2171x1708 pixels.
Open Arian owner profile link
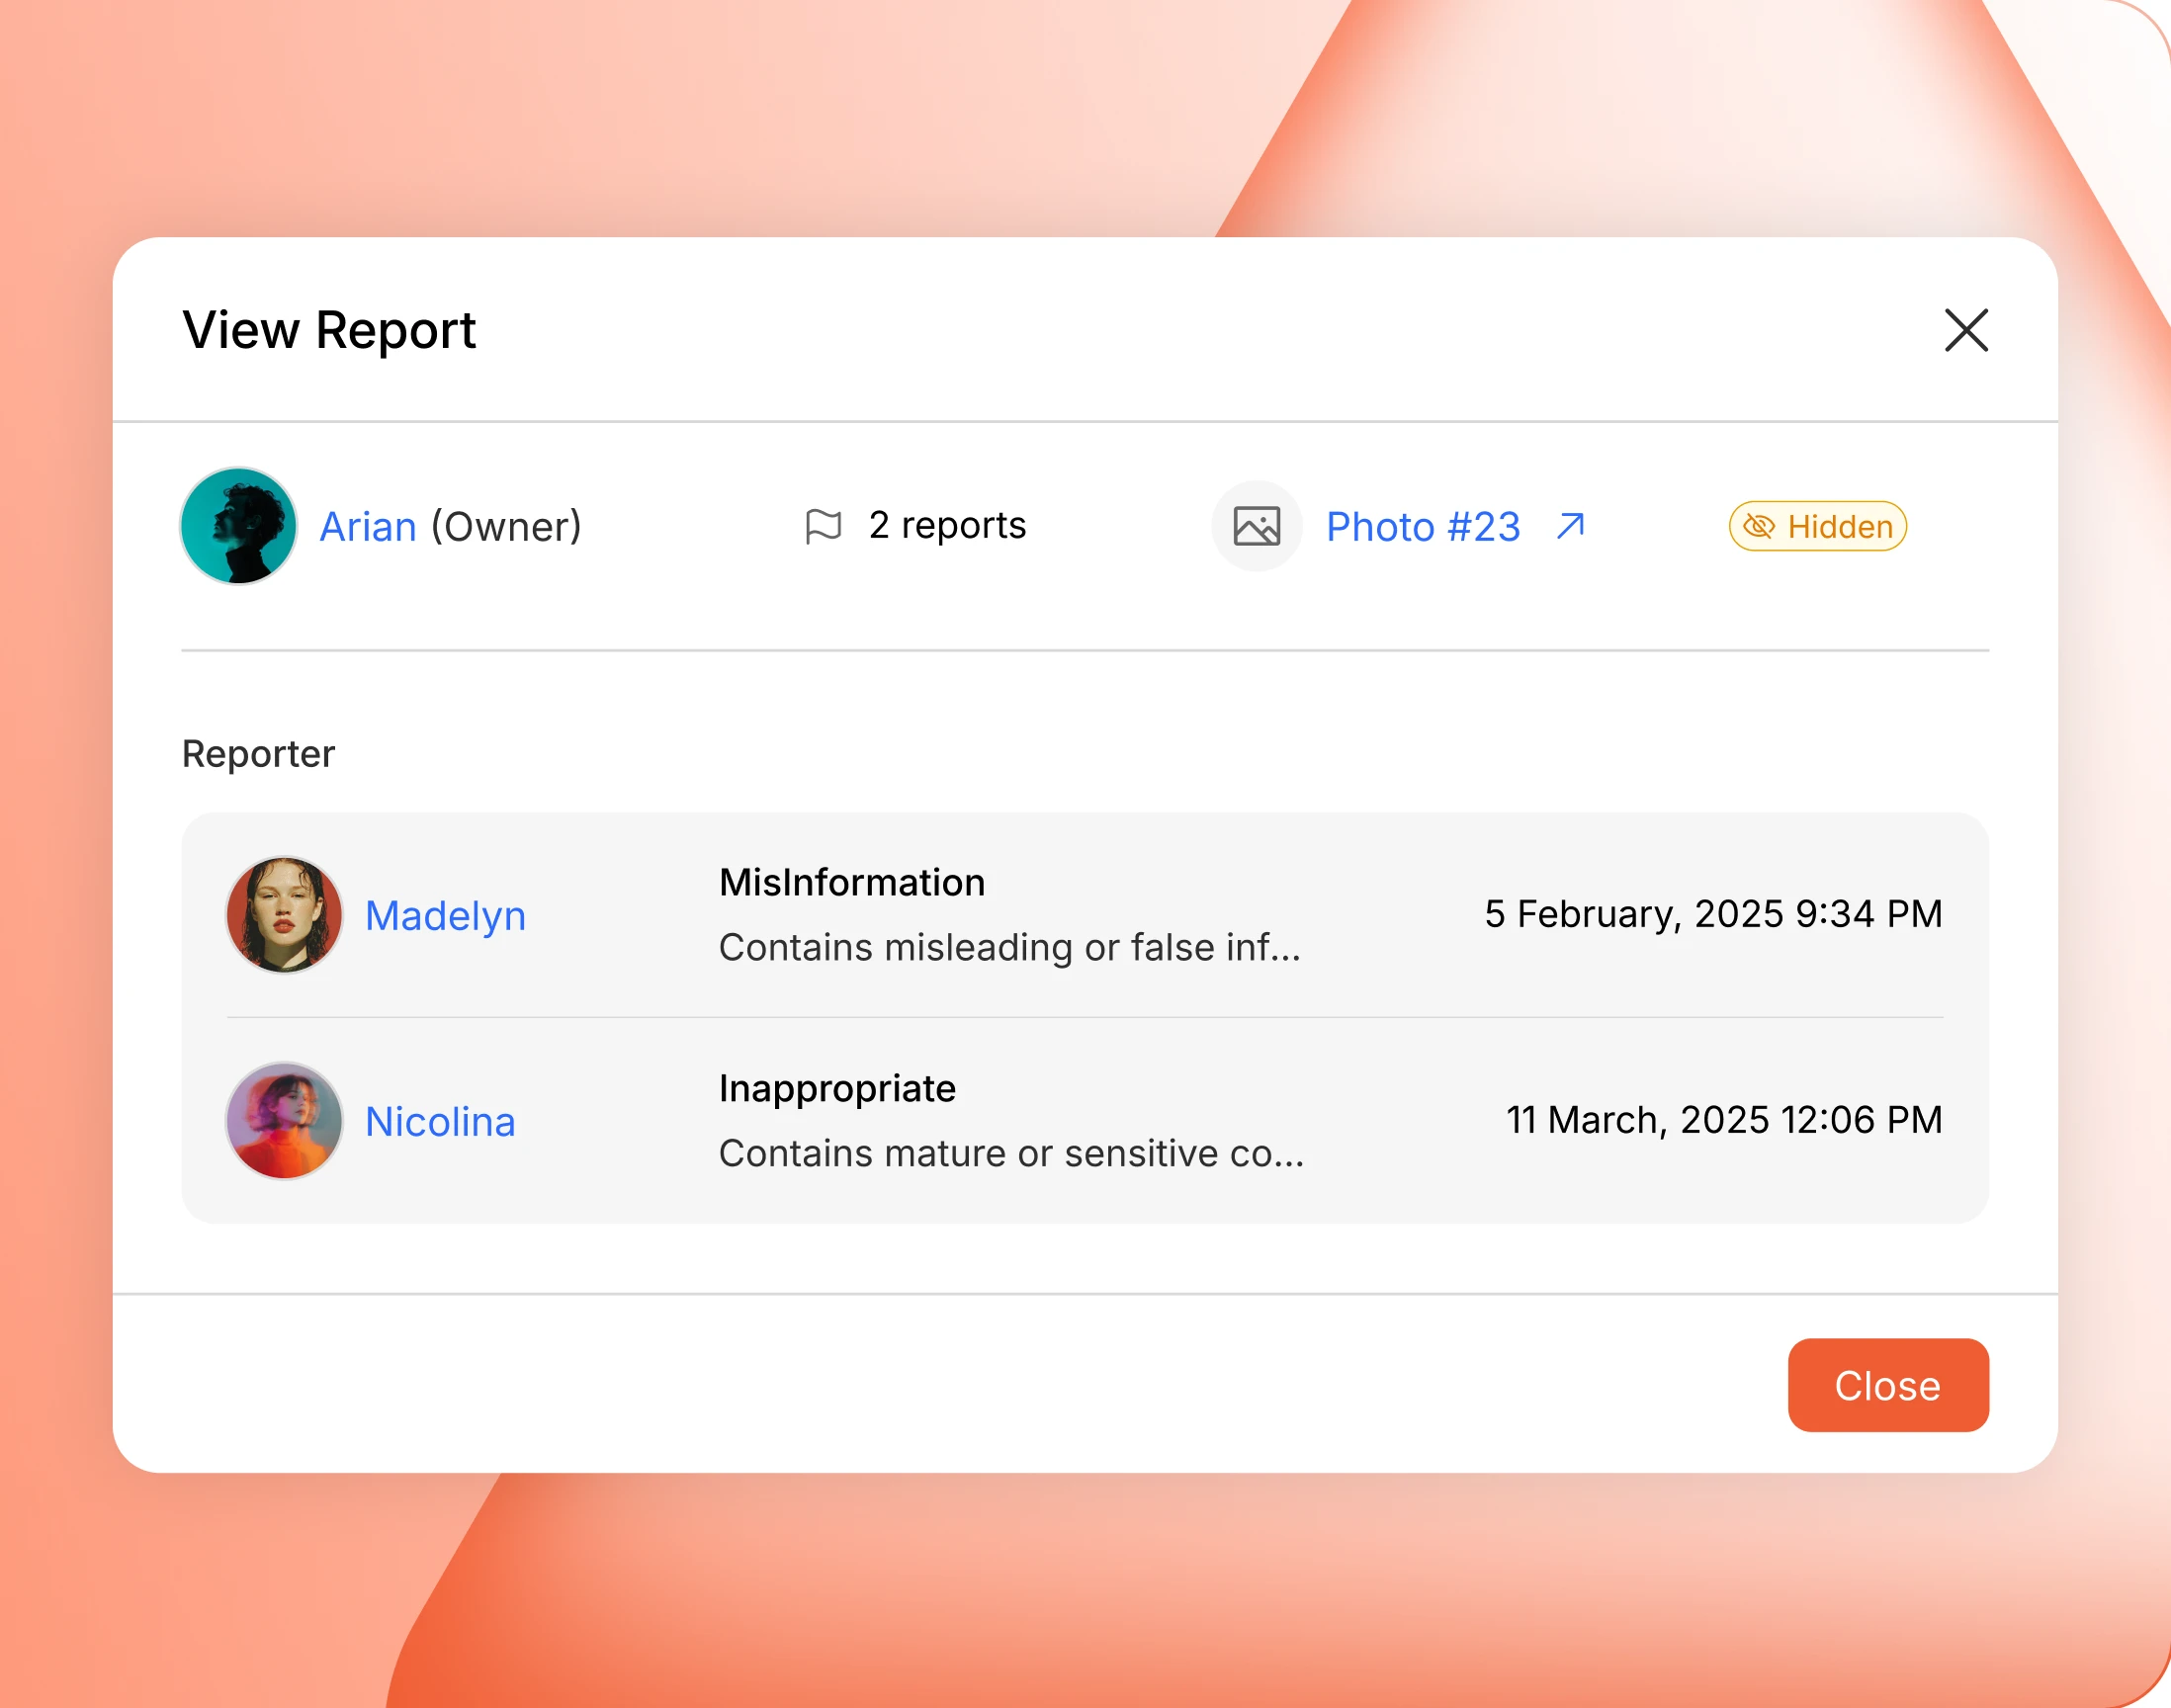pos(368,527)
